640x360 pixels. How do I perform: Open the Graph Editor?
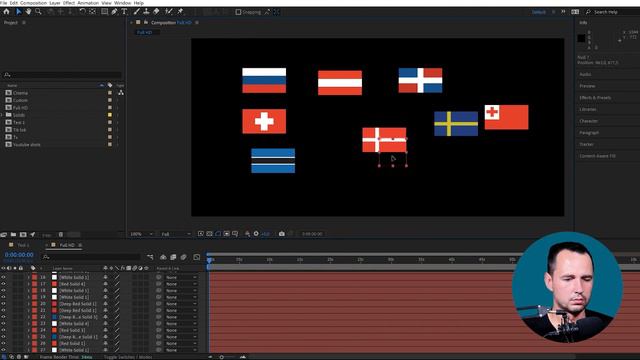[x=197, y=257]
